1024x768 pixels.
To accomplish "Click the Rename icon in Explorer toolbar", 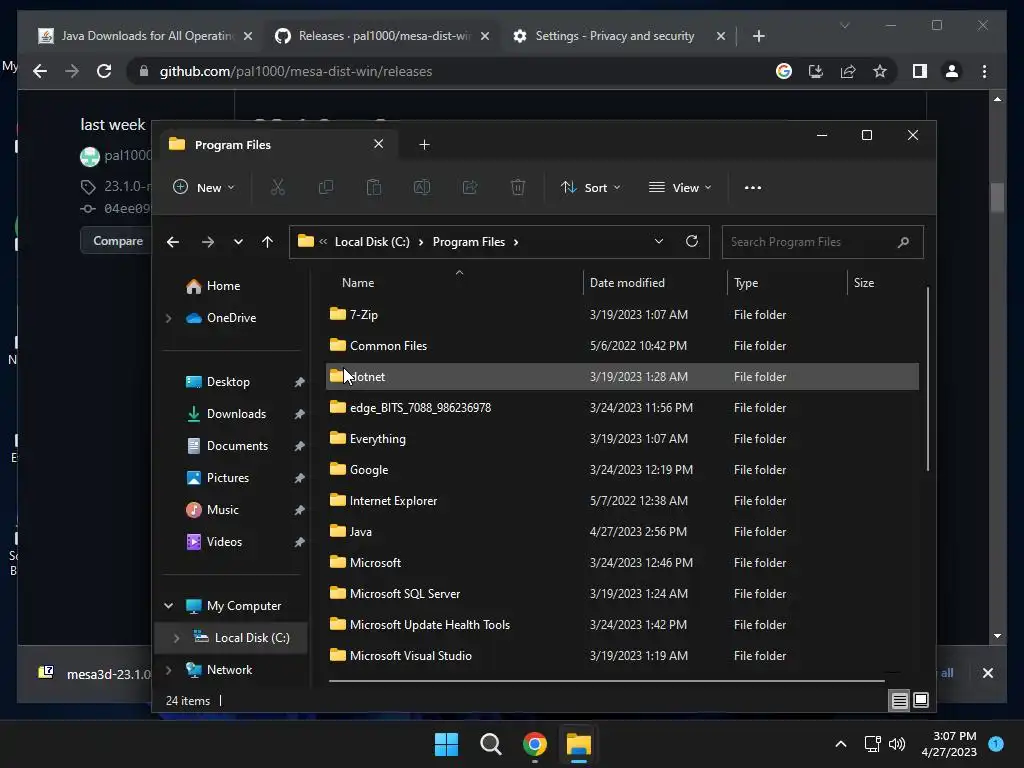I will [422, 187].
